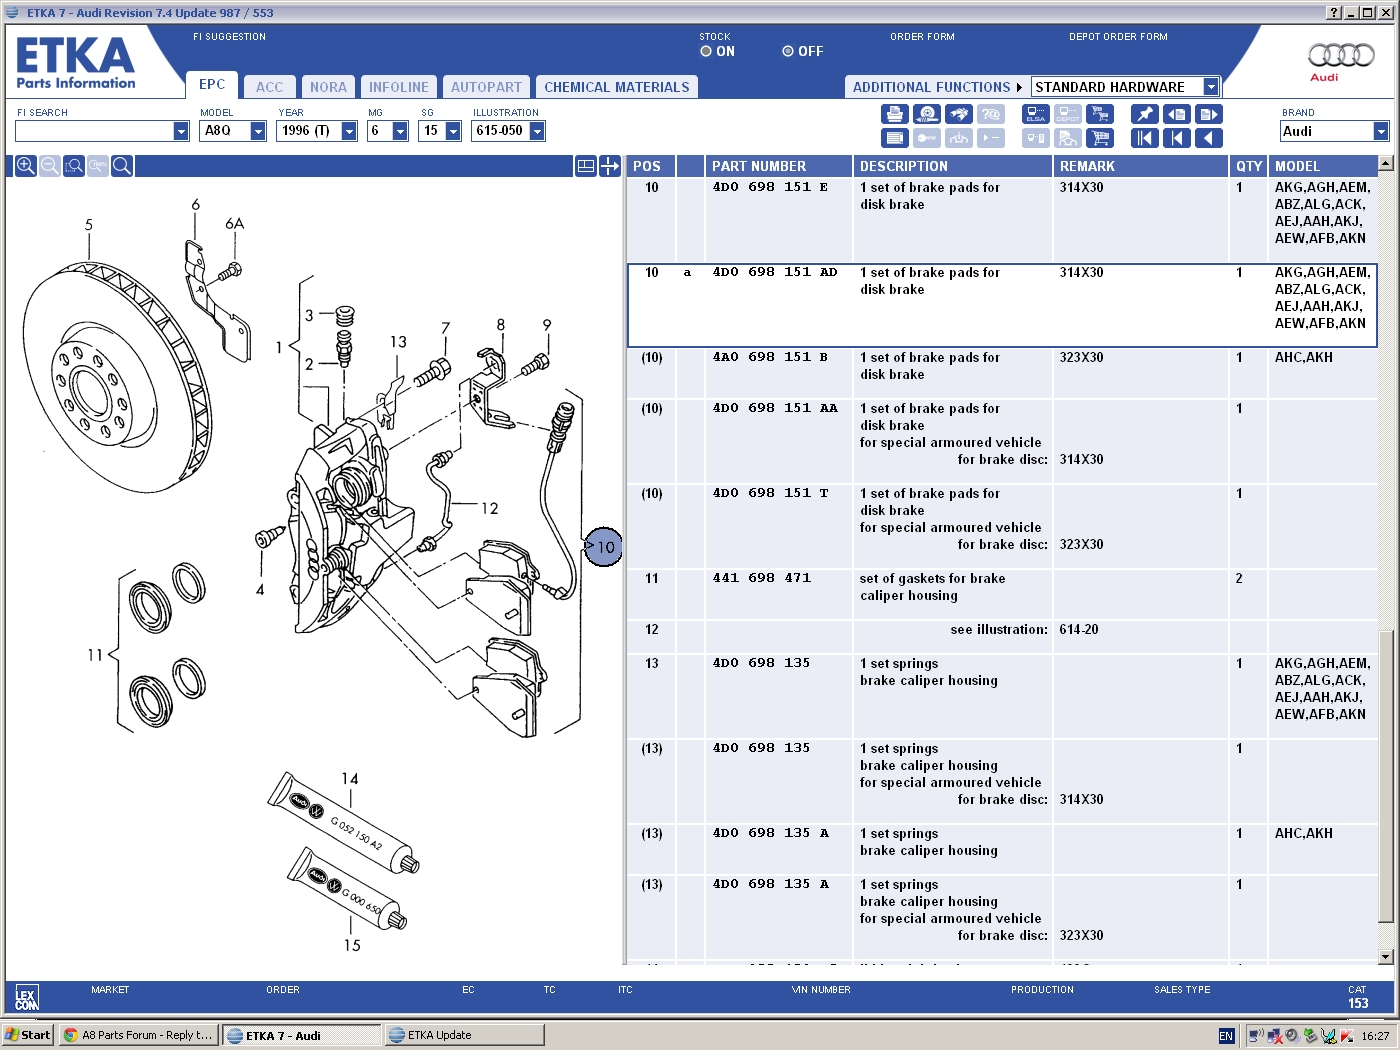Click the parts list scrollbar thumb

point(1385,778)
